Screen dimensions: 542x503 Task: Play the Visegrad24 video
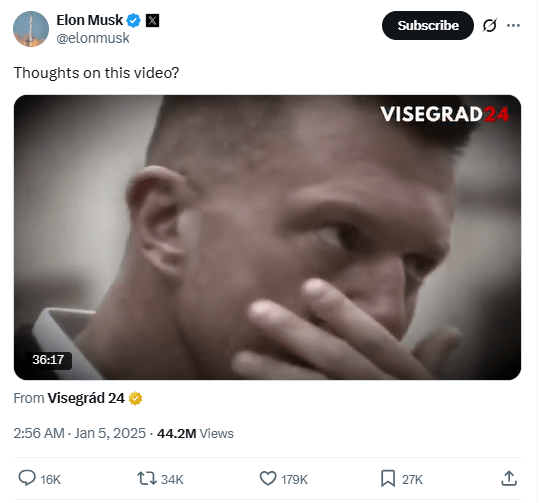pyautogui.click(x=268, y=238)
